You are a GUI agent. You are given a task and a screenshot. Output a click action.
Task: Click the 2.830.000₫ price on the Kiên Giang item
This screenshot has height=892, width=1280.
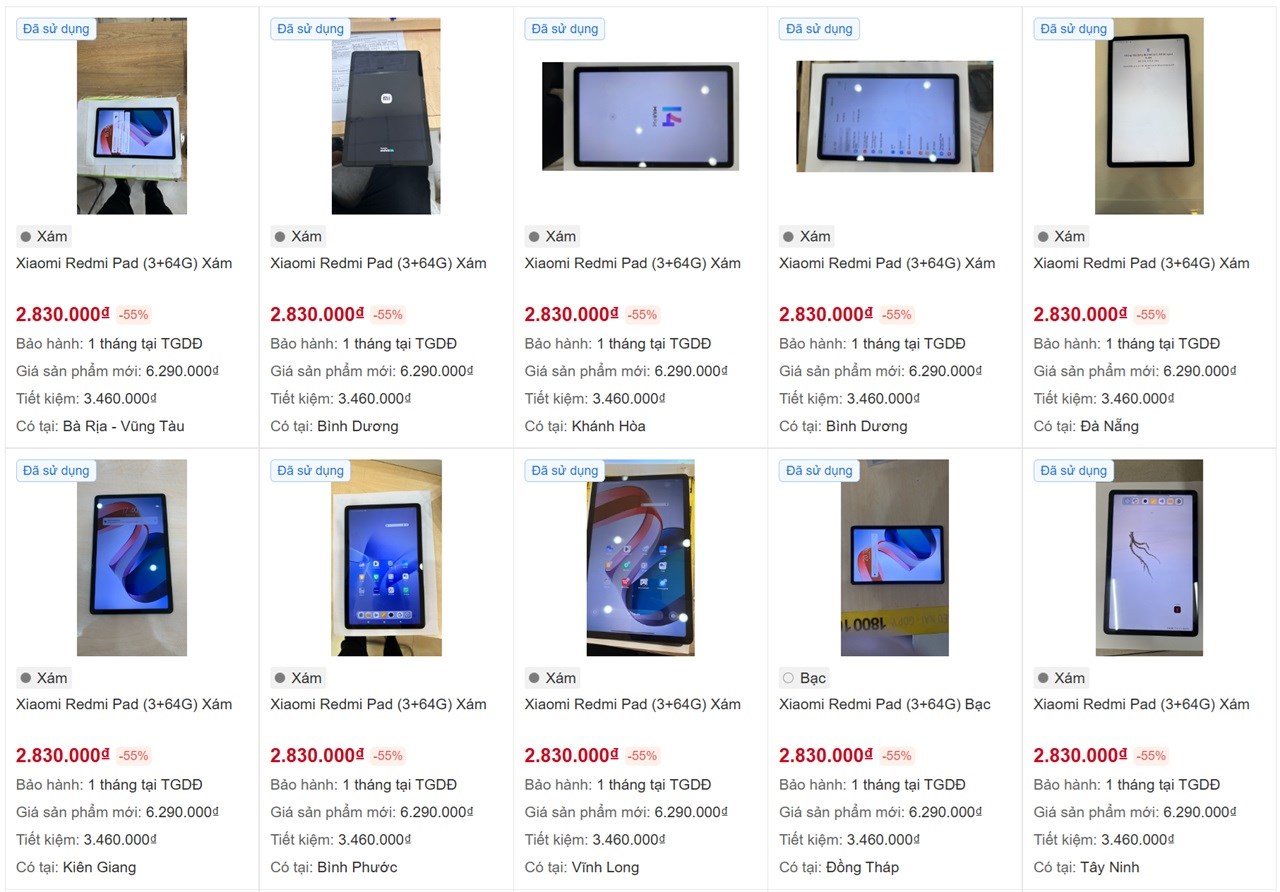coord(63,755)
